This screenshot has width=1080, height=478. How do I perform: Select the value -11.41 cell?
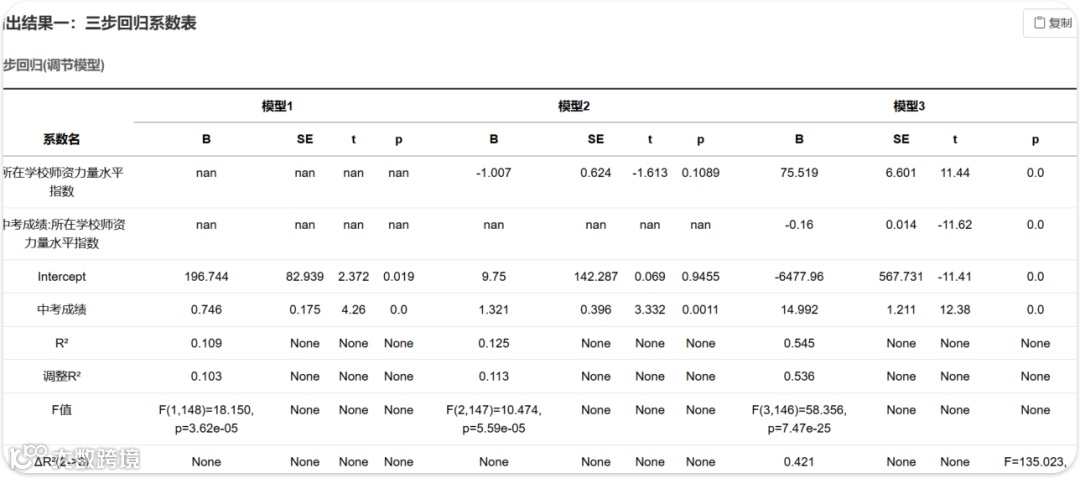pyautogui.click(x=955, y=276)
